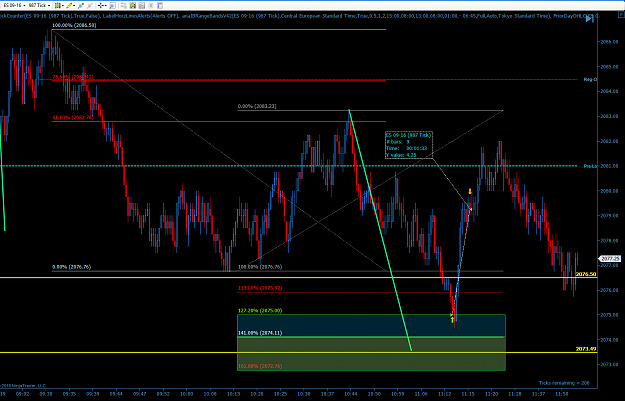
Task: Click the 113.00% (2075.92) extension label
Action: [260, 288]
